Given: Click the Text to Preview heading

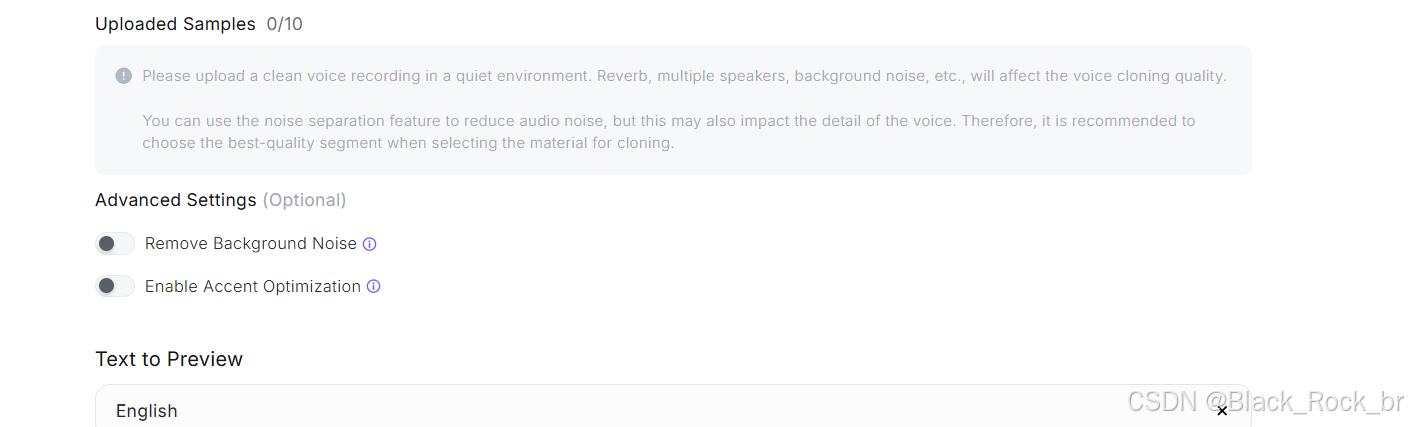Looking at the screenshot, I should point(169,359).
